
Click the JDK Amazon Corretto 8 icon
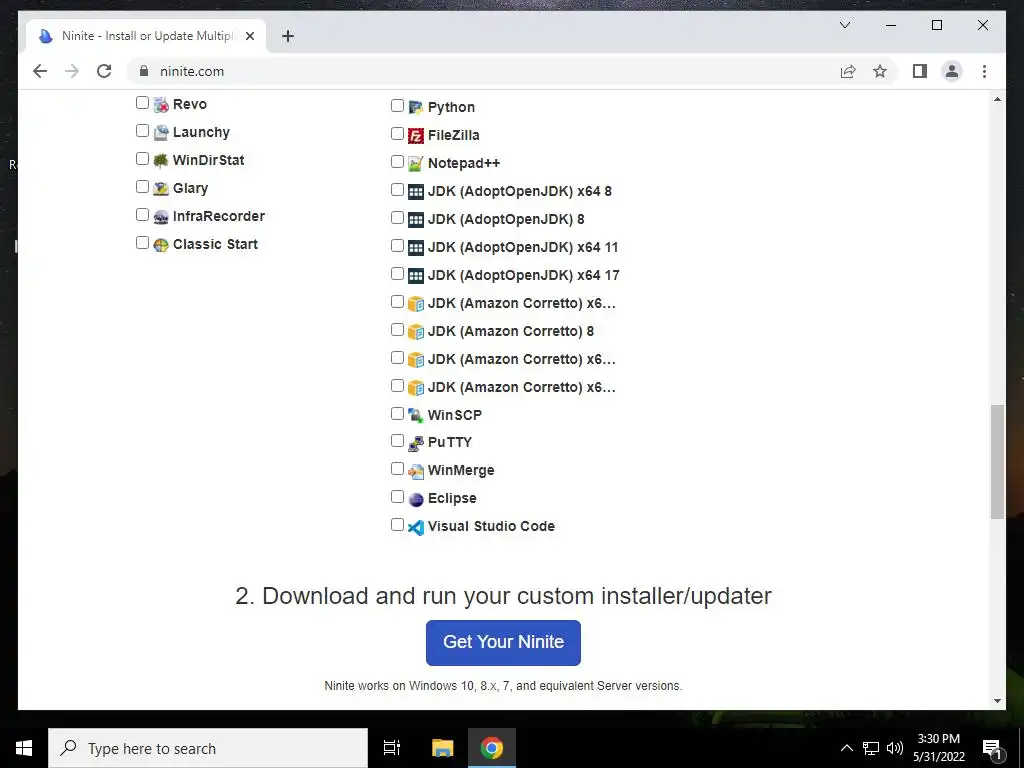point(415,332)
